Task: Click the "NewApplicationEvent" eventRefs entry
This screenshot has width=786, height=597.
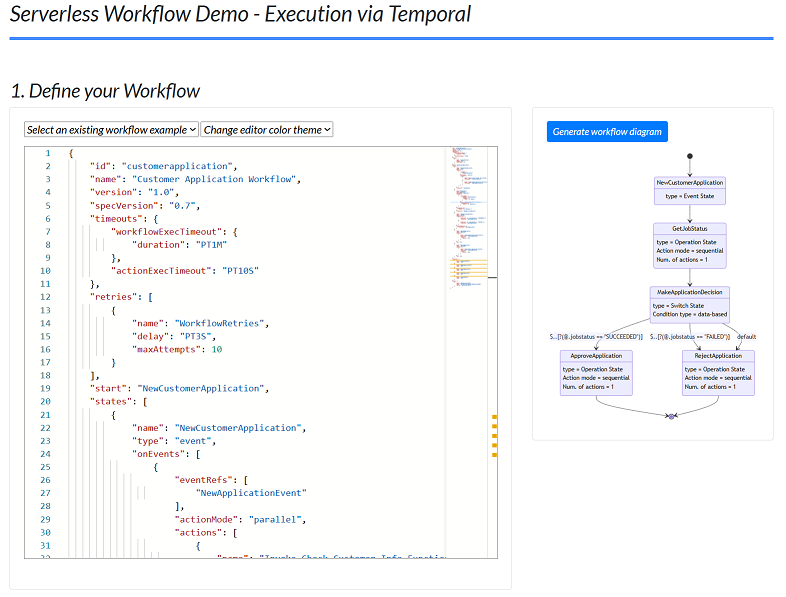Action: 252,493
